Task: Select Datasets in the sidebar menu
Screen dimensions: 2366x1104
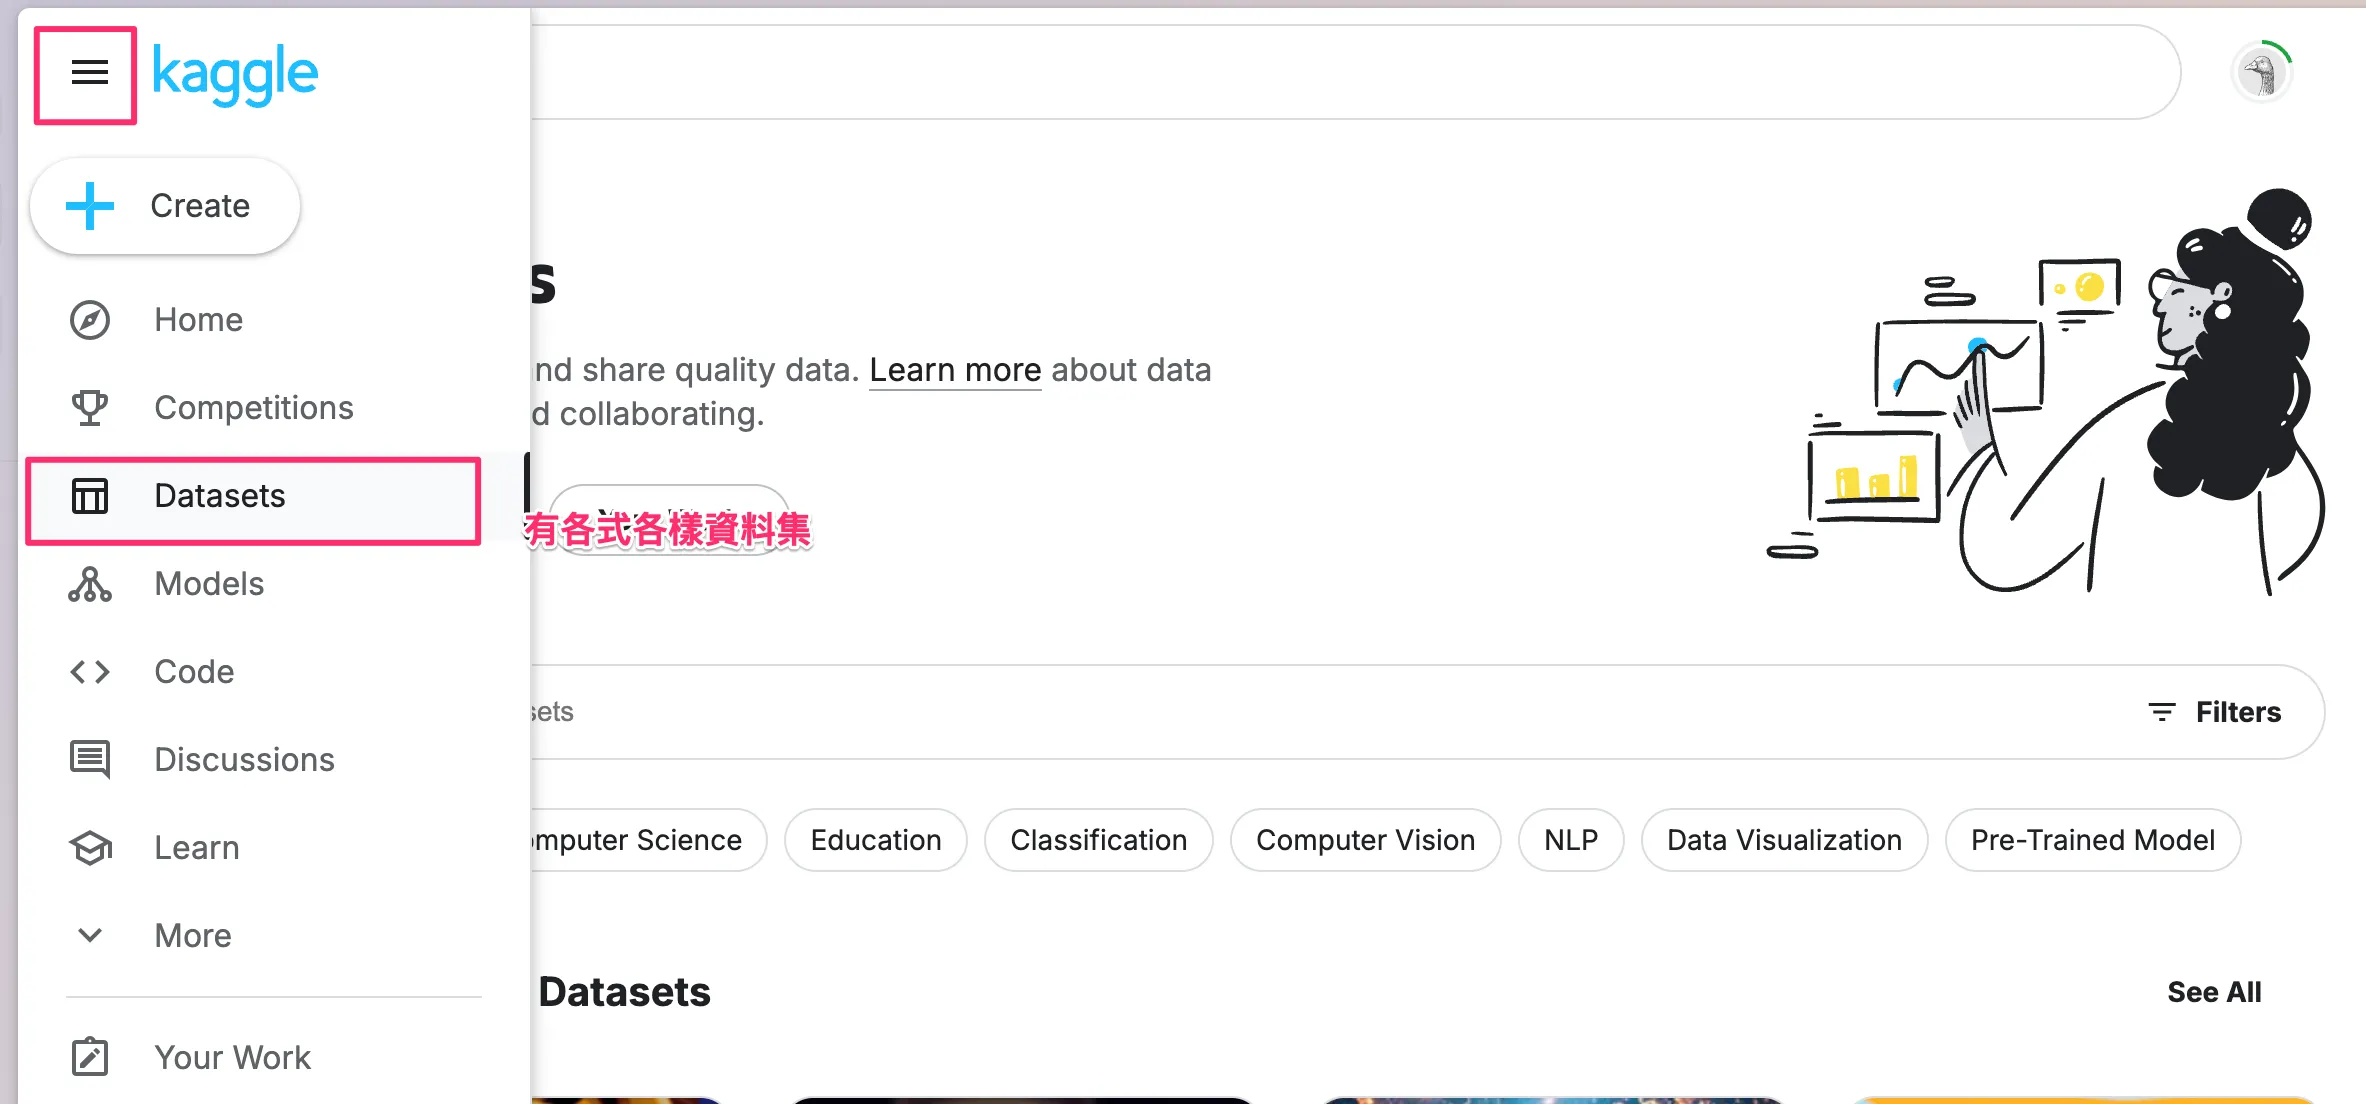Action: 220,496
